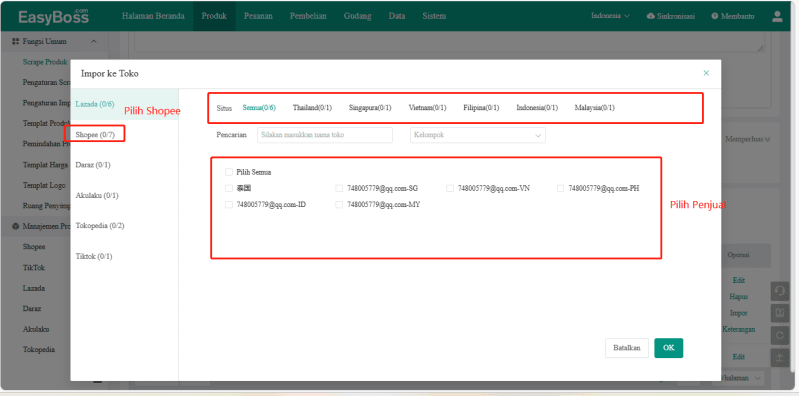Filter sites by Indonesia(0/1)
The width and height of the screenshot is (799, 397).
click(x=537, y=108)
